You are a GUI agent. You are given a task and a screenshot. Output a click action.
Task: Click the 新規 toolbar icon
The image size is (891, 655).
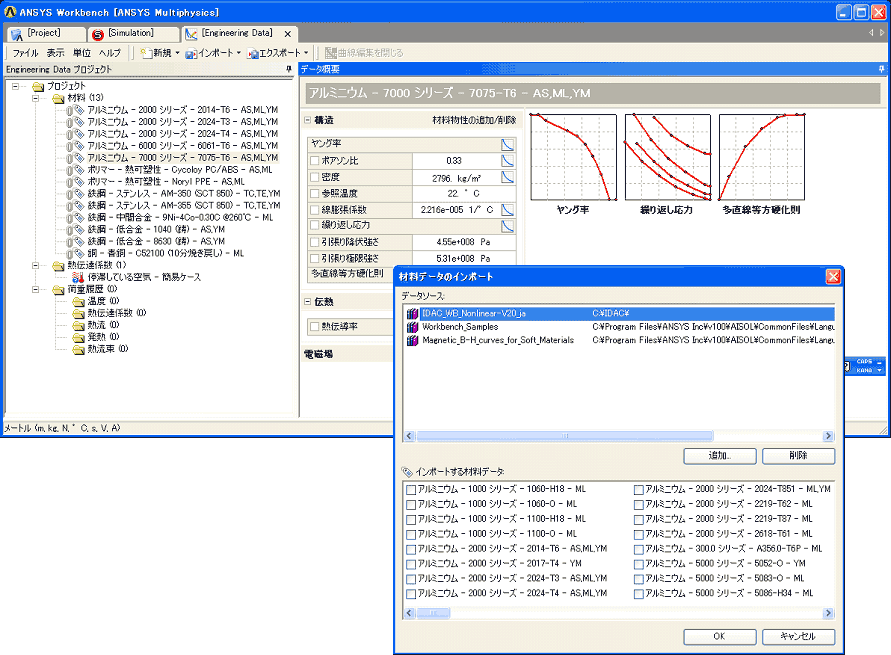tap(147, 53)
